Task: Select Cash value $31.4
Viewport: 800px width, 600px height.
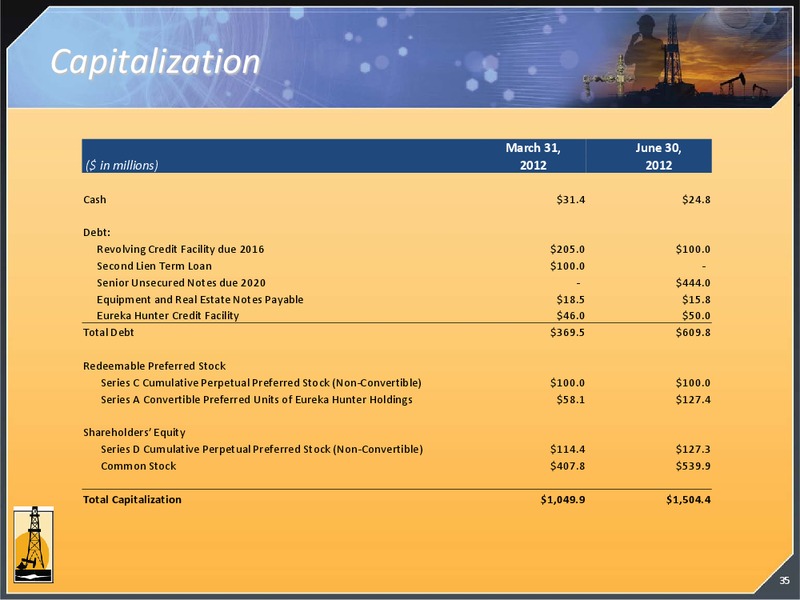Action: point(571,199)
